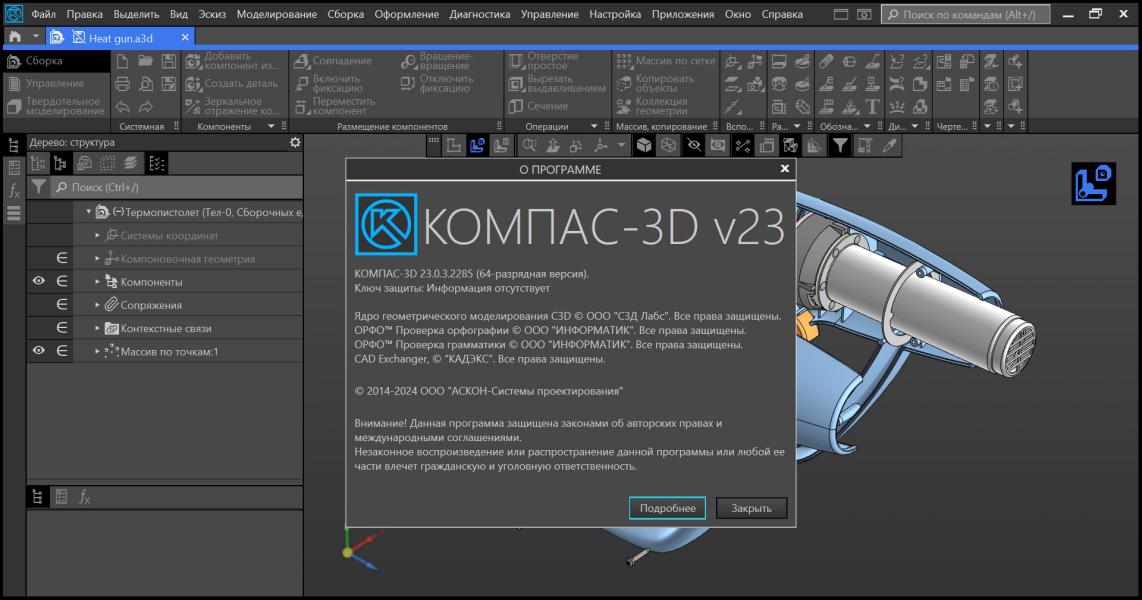Click the filter funnel in tree panel
Viewport: 1142px width, 600px height.
[x=38, y=187]
